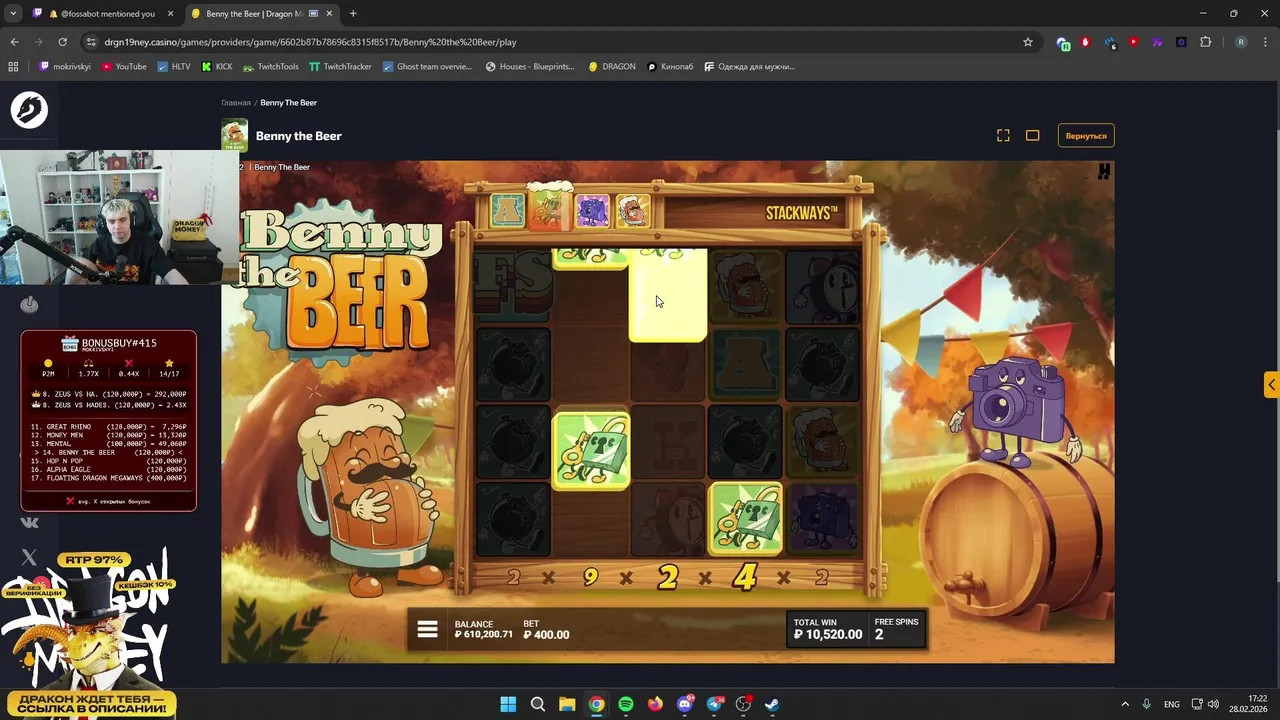The width and height of the screenshot is (1280, 720).
Task: Open the mokrivskyi bookmark
Action: 65,66
